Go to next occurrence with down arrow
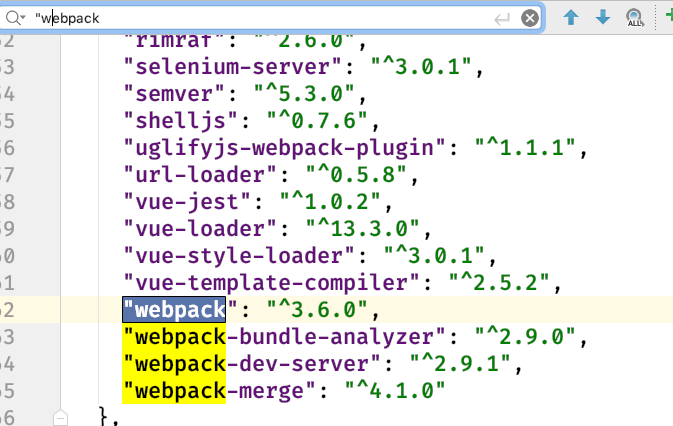 coord(603,18)
